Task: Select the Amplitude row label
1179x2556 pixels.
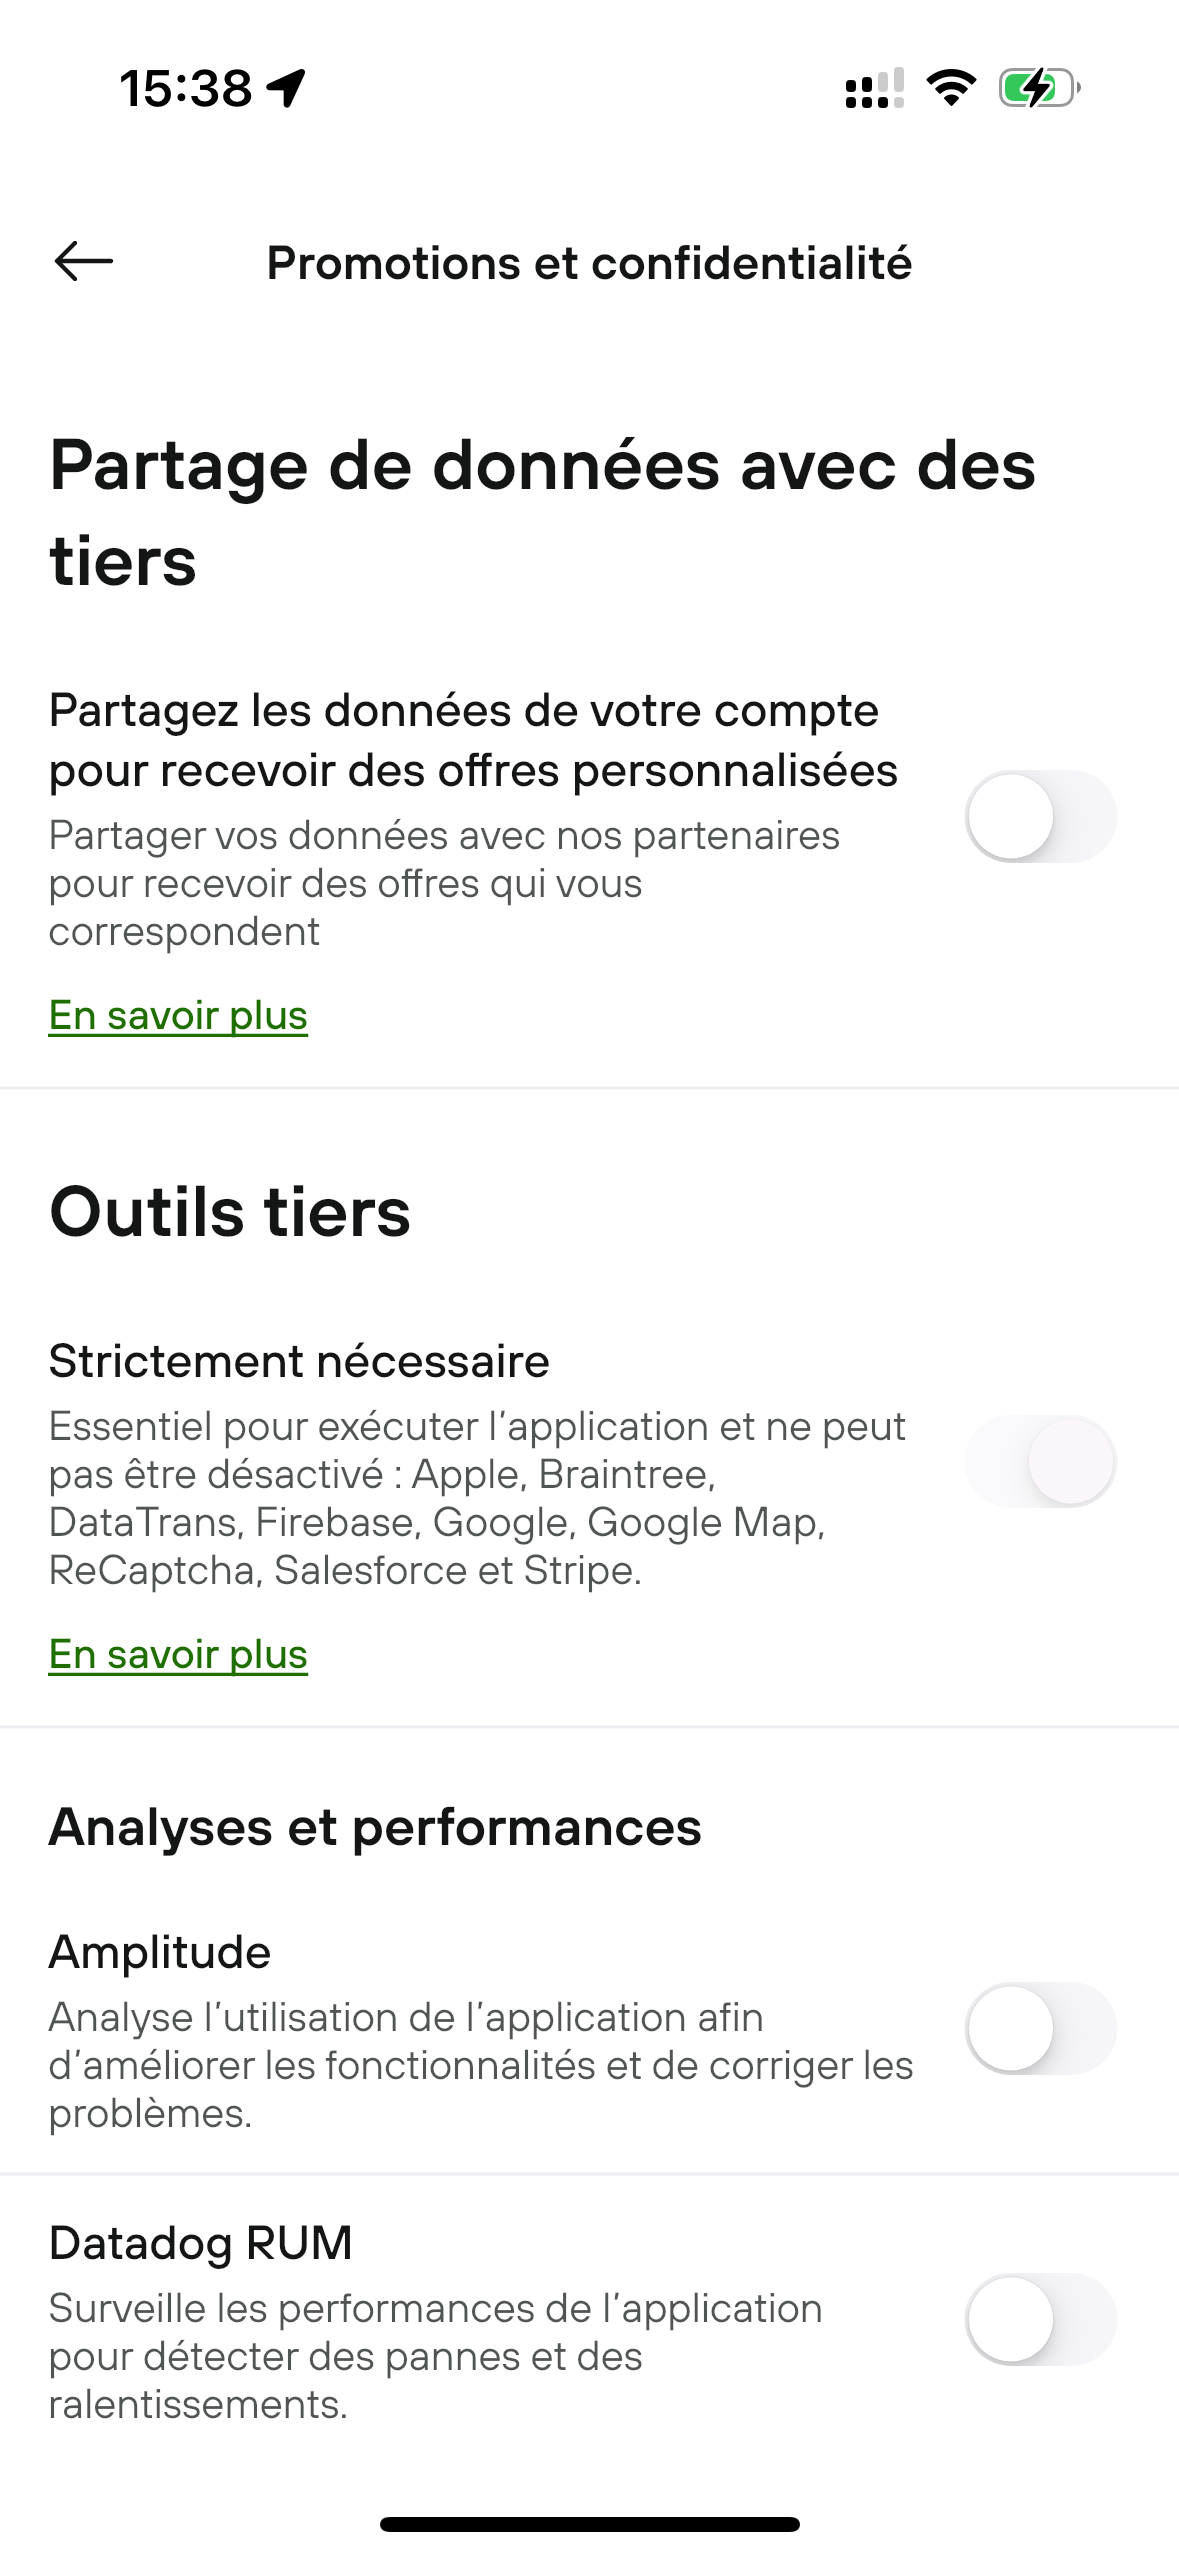Action: (x=160, y=1951)
